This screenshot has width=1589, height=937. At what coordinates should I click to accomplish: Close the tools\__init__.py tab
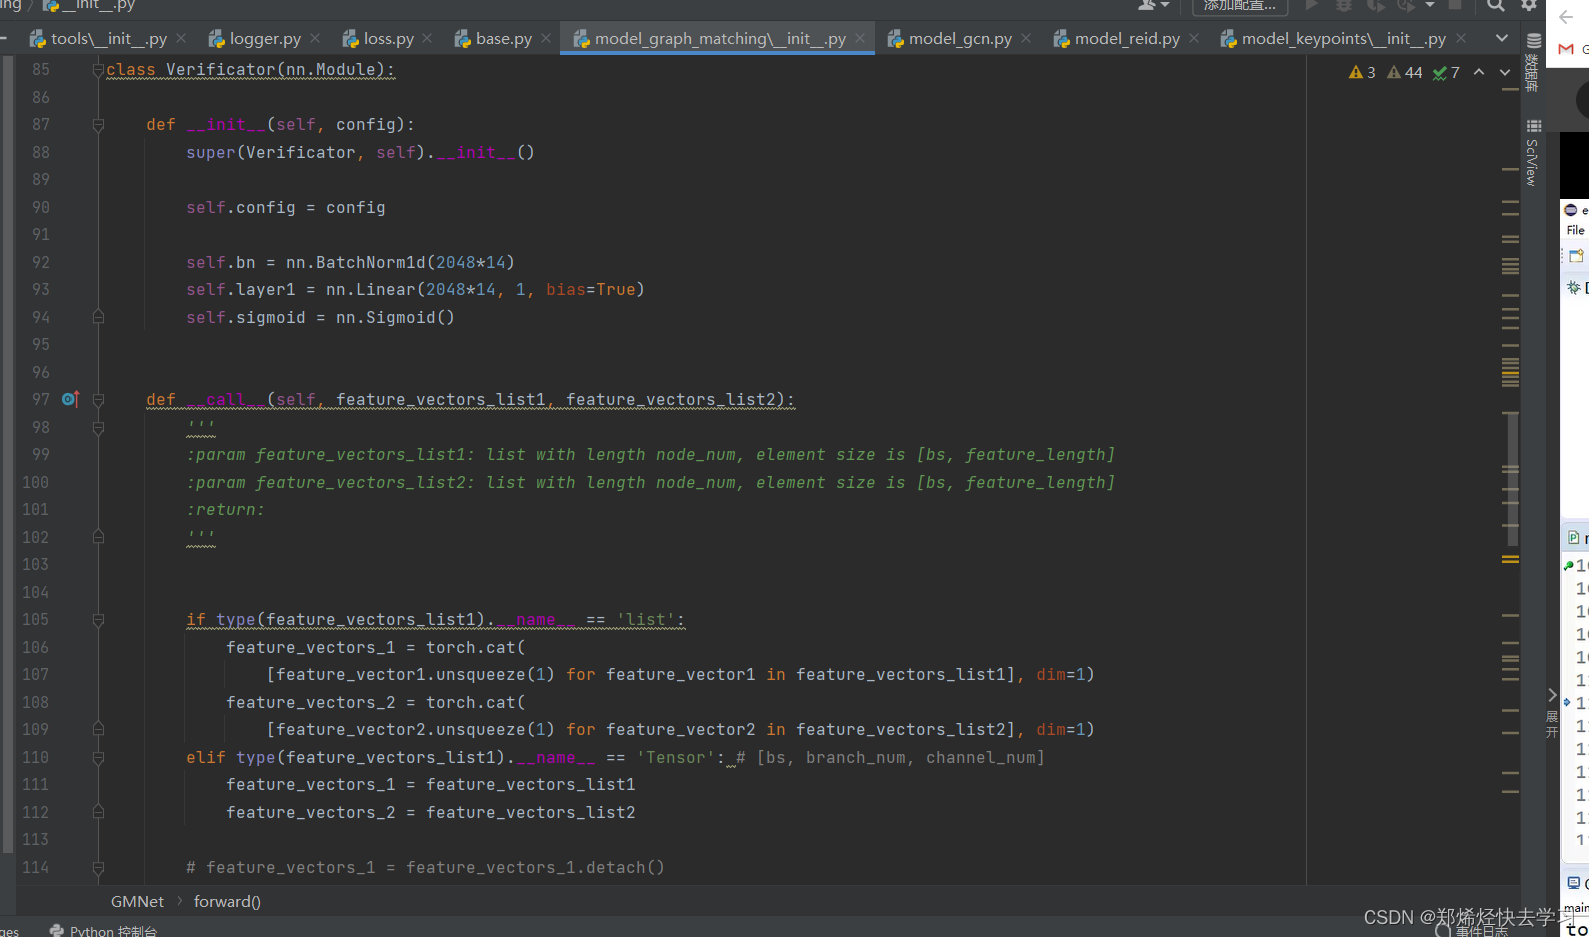[x=181, y=38]
